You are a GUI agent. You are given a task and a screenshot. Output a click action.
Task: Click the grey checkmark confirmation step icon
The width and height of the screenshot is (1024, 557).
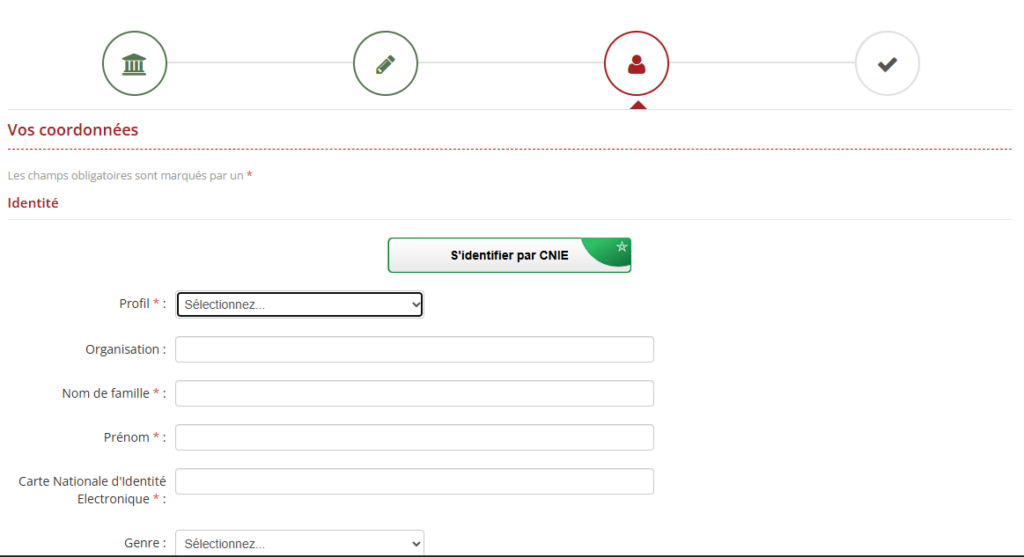pos(887,64)
